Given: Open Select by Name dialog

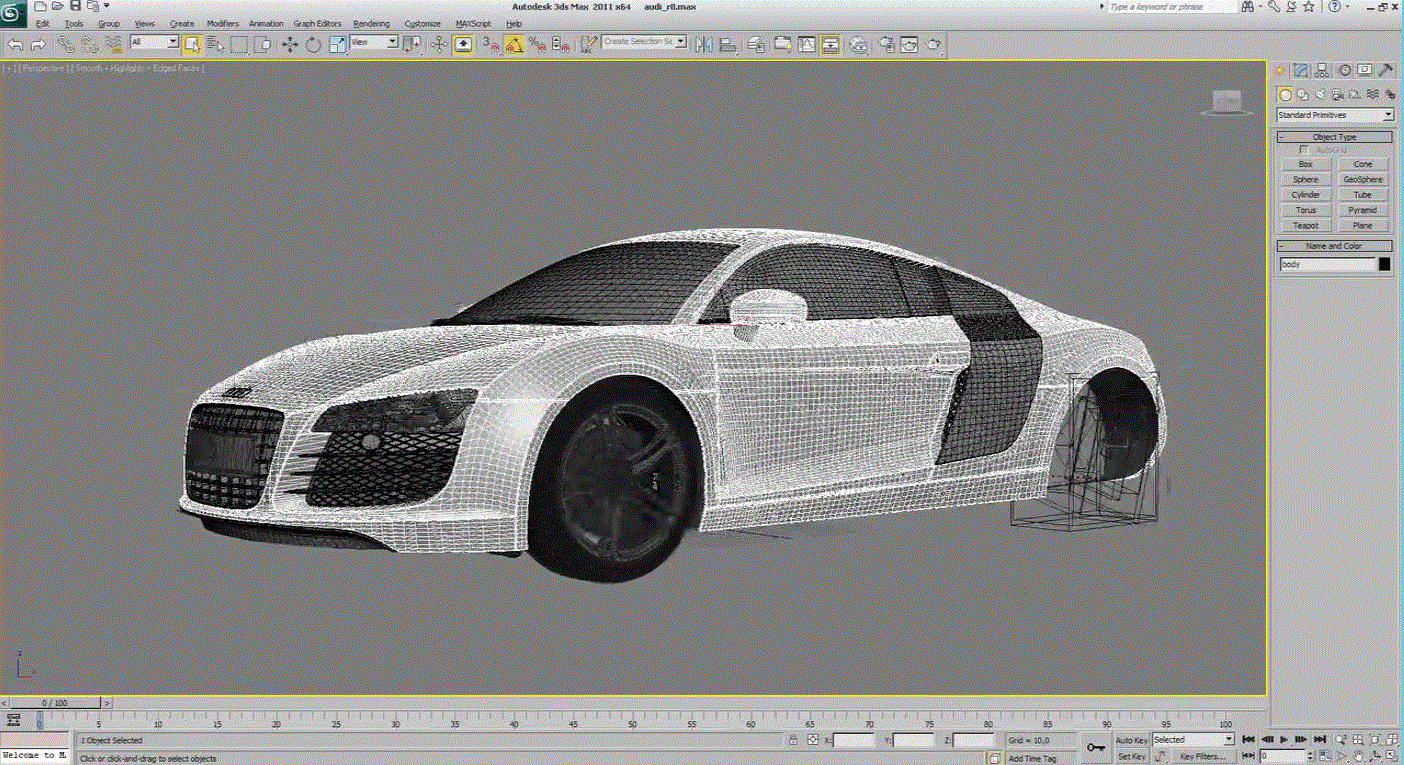Looking at the screenshot, I should (x=215, y=44).
